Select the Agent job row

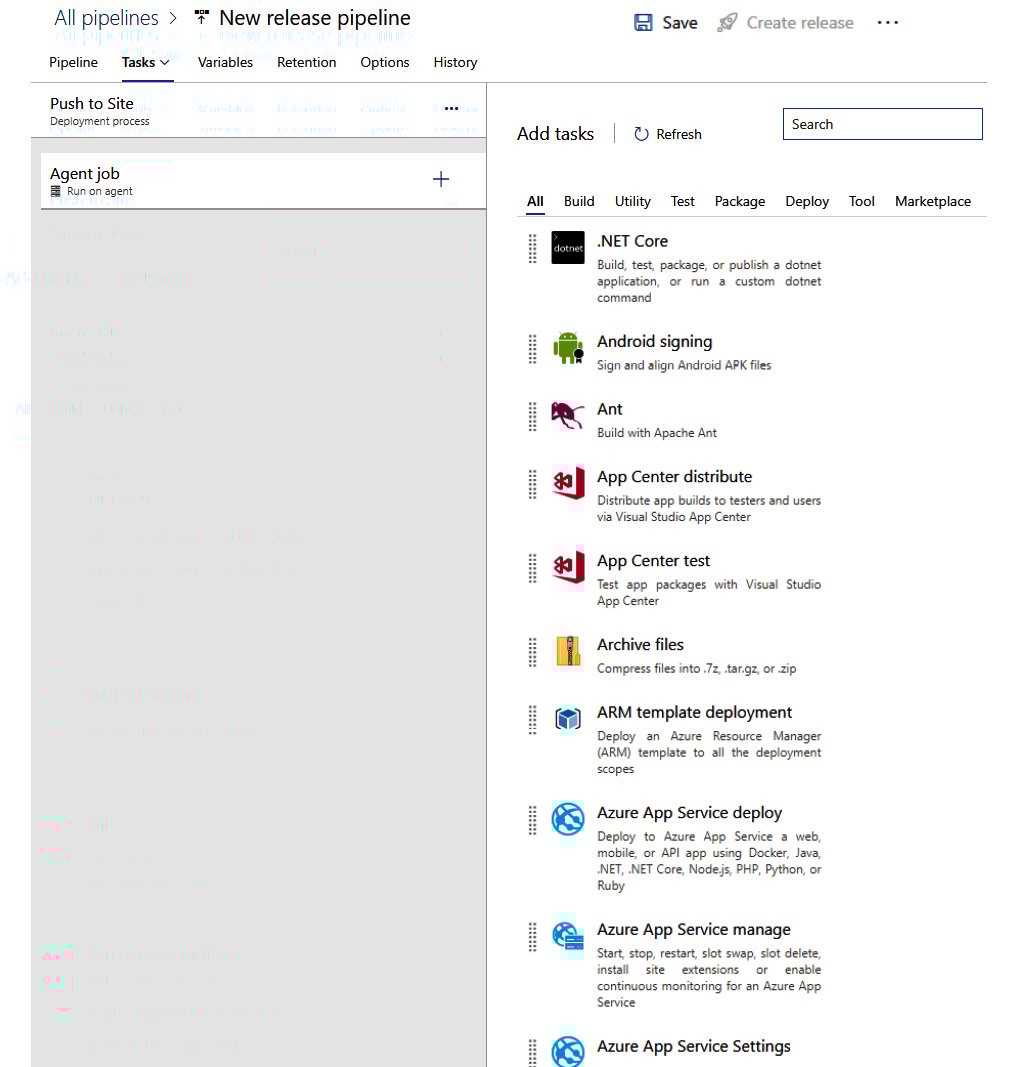point(263,180)
